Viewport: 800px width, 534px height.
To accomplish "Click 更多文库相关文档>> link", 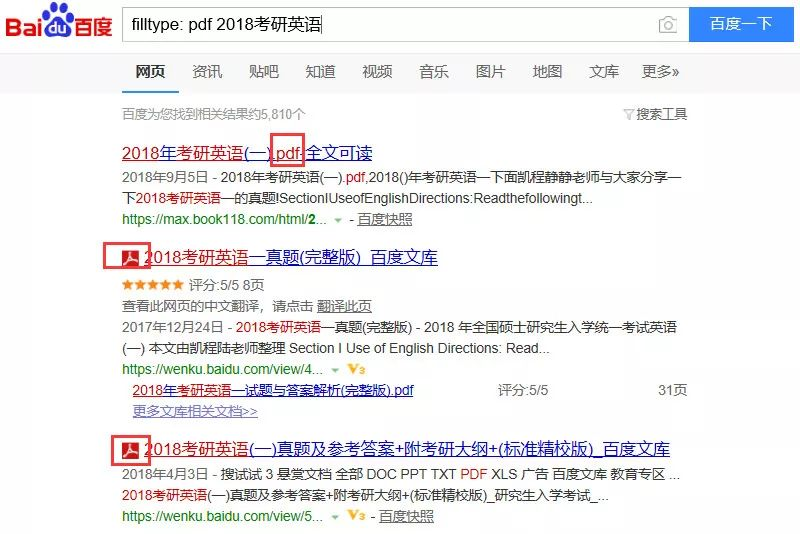I will (195, 411).
